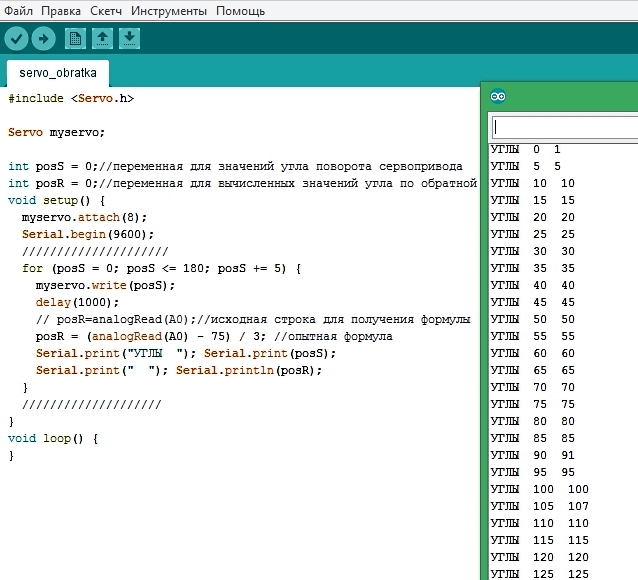Click the Save sketch down-arrow icon
Screen dimensions: 638x580
coord(129,39)
